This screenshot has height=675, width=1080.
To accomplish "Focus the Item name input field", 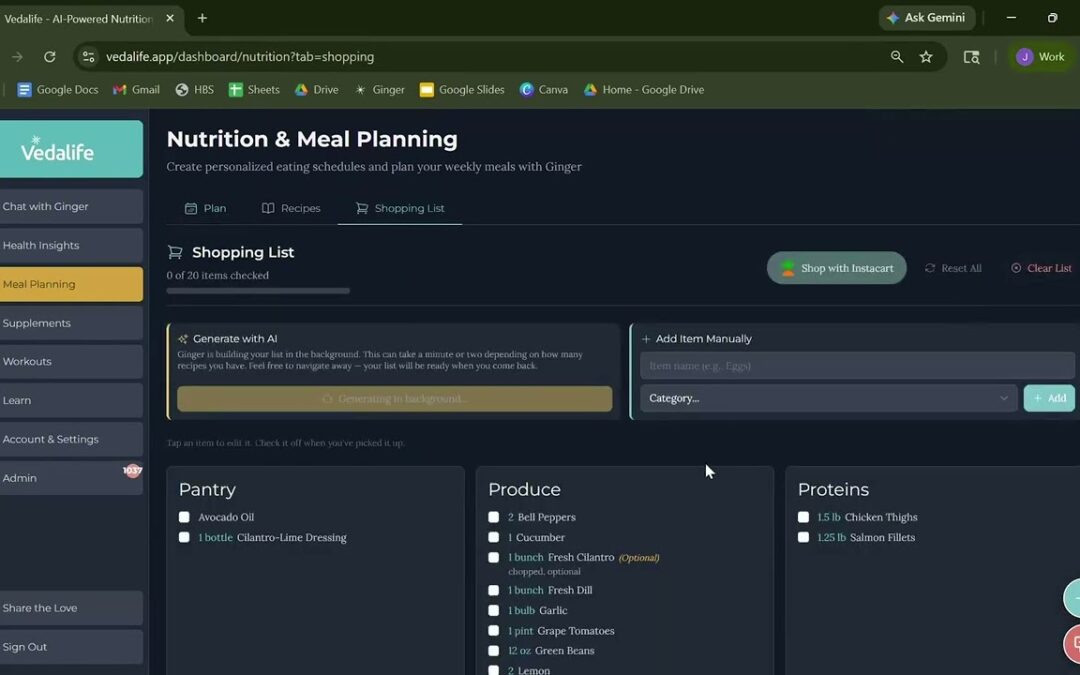I will (858, 366).
